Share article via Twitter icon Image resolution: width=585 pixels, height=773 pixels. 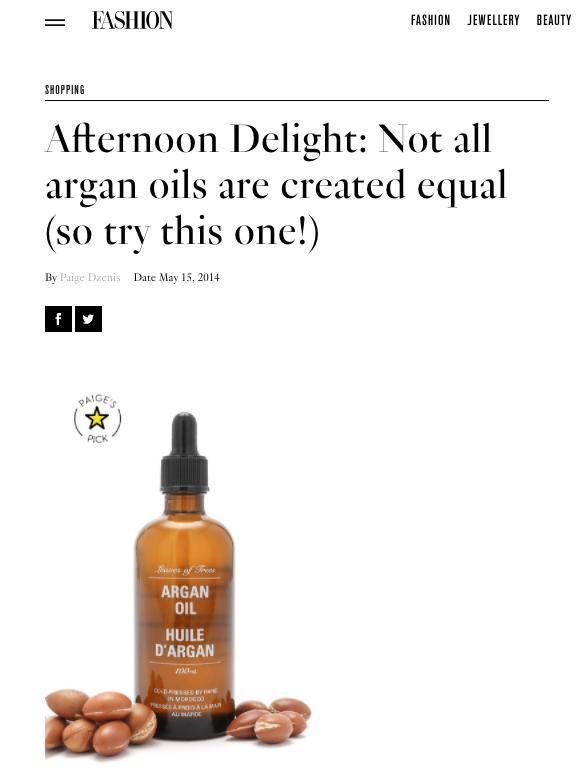click(88, 319)
